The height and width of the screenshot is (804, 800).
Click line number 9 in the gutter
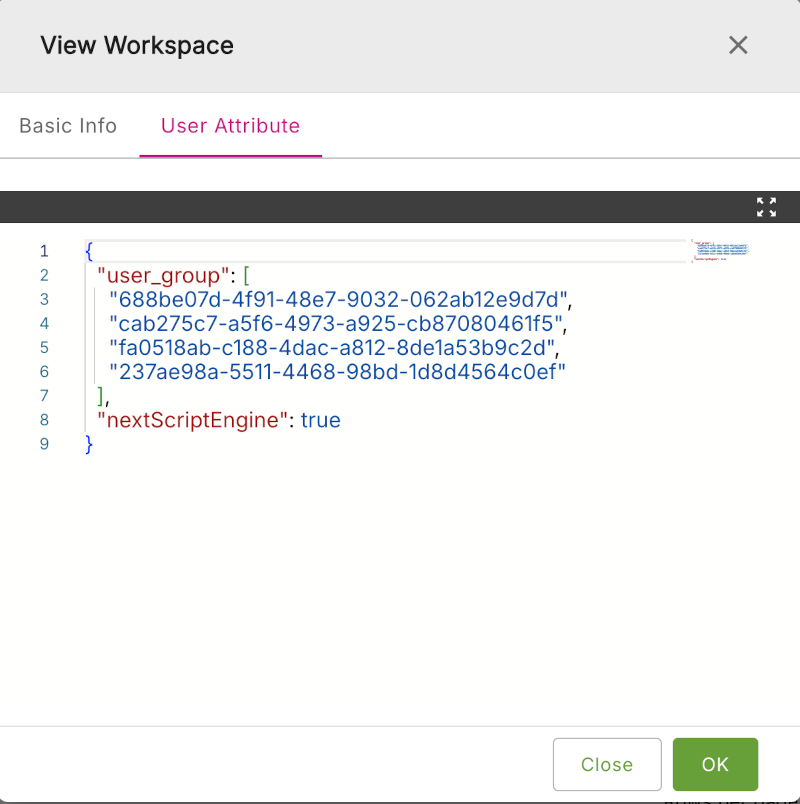pyautogui.click(x=44, y=444)
